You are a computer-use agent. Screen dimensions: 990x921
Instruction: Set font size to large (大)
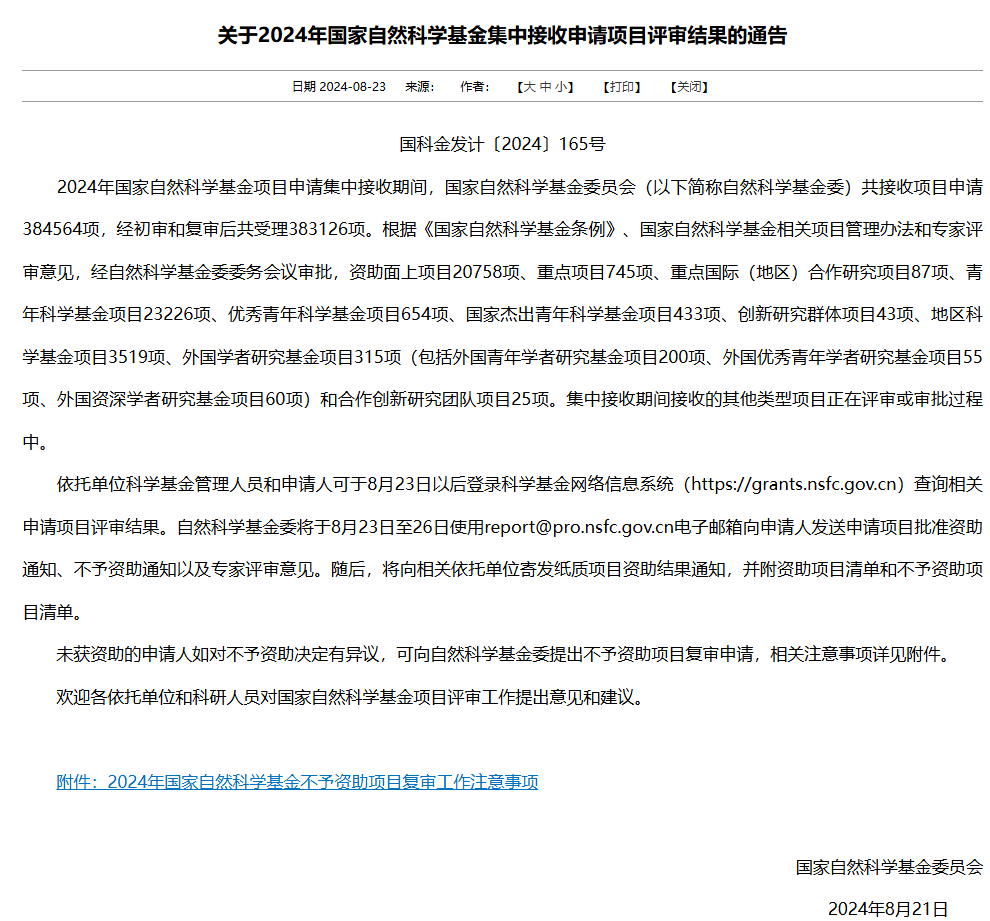[x=530, y=87]
